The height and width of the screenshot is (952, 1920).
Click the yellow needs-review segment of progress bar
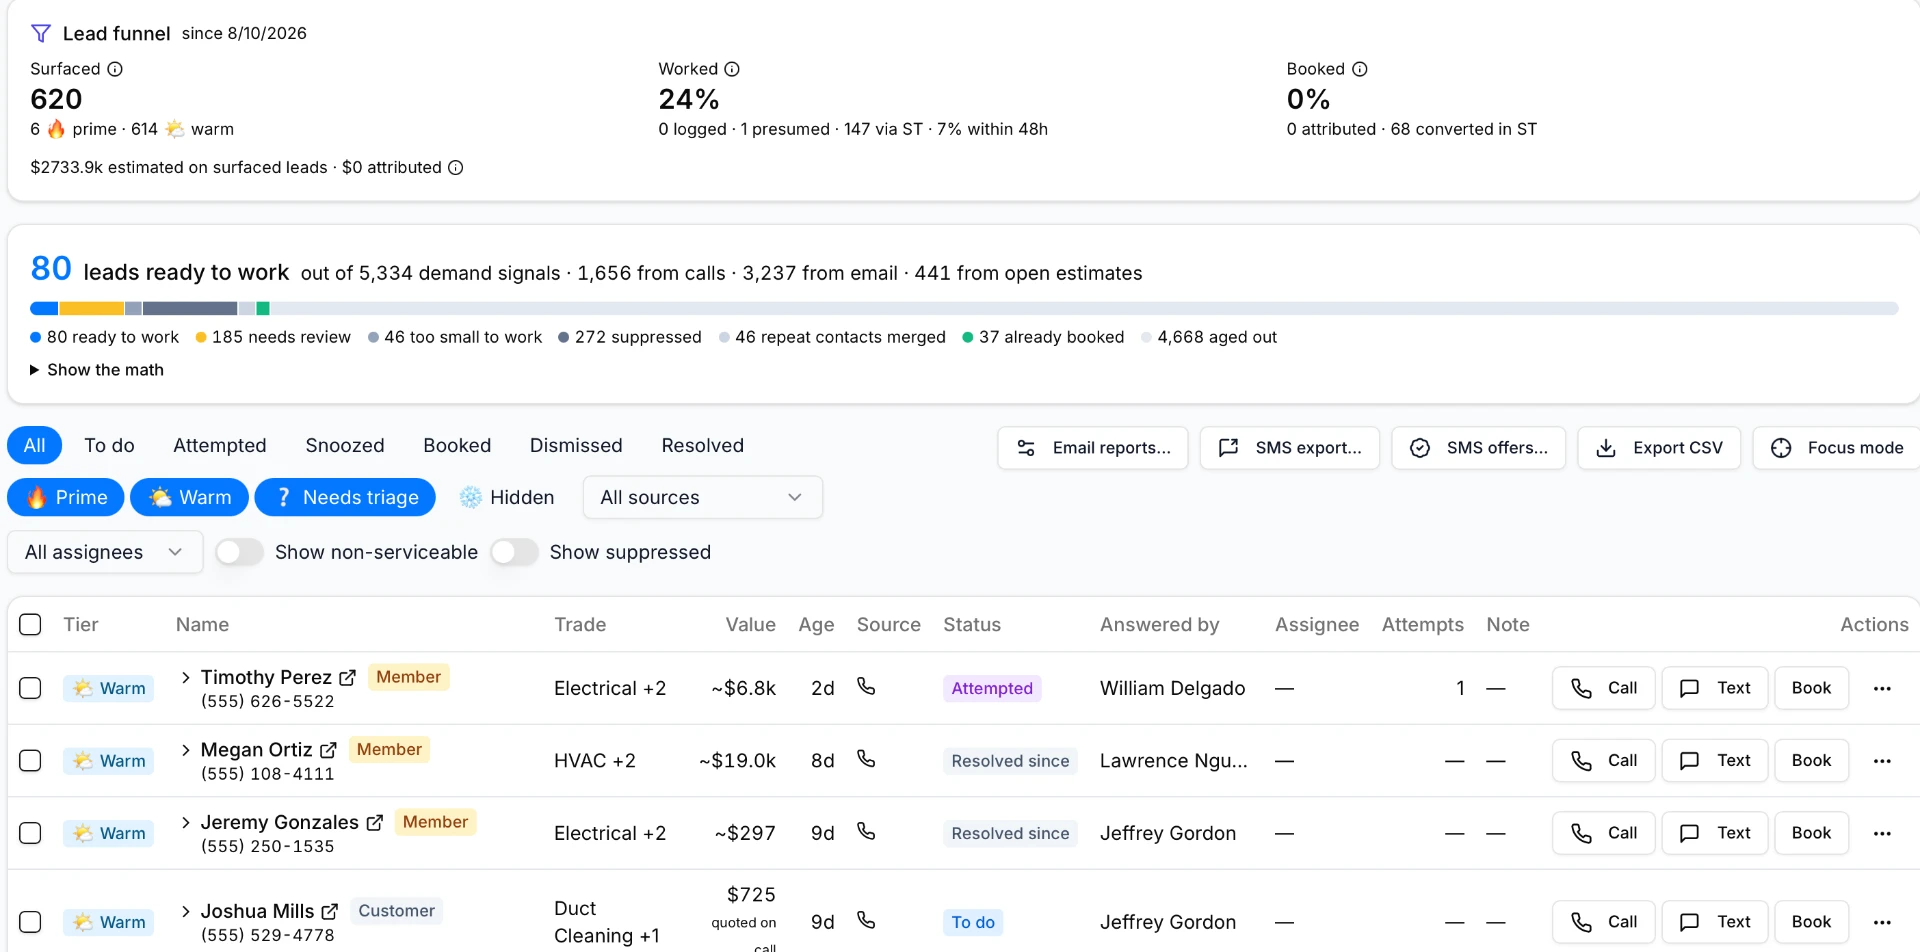tap(91, 309)
